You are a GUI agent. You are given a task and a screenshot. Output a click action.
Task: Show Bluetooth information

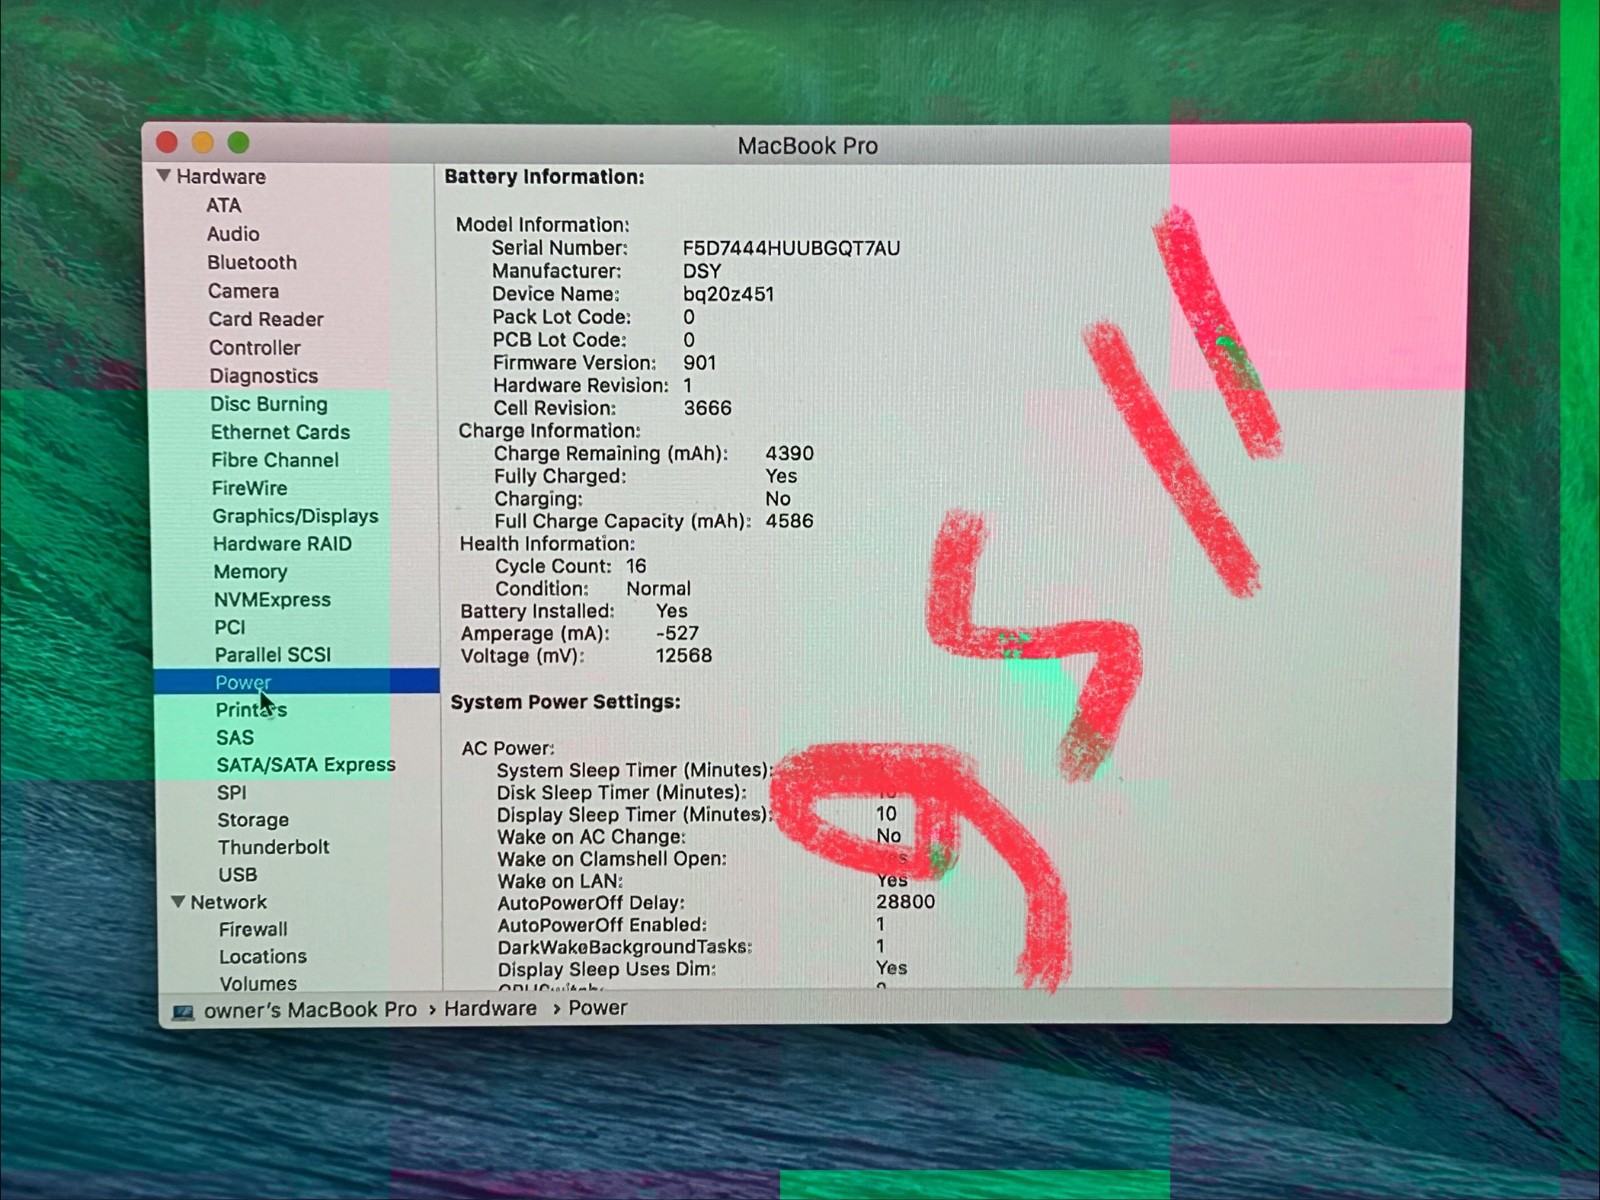click(252, 262)
